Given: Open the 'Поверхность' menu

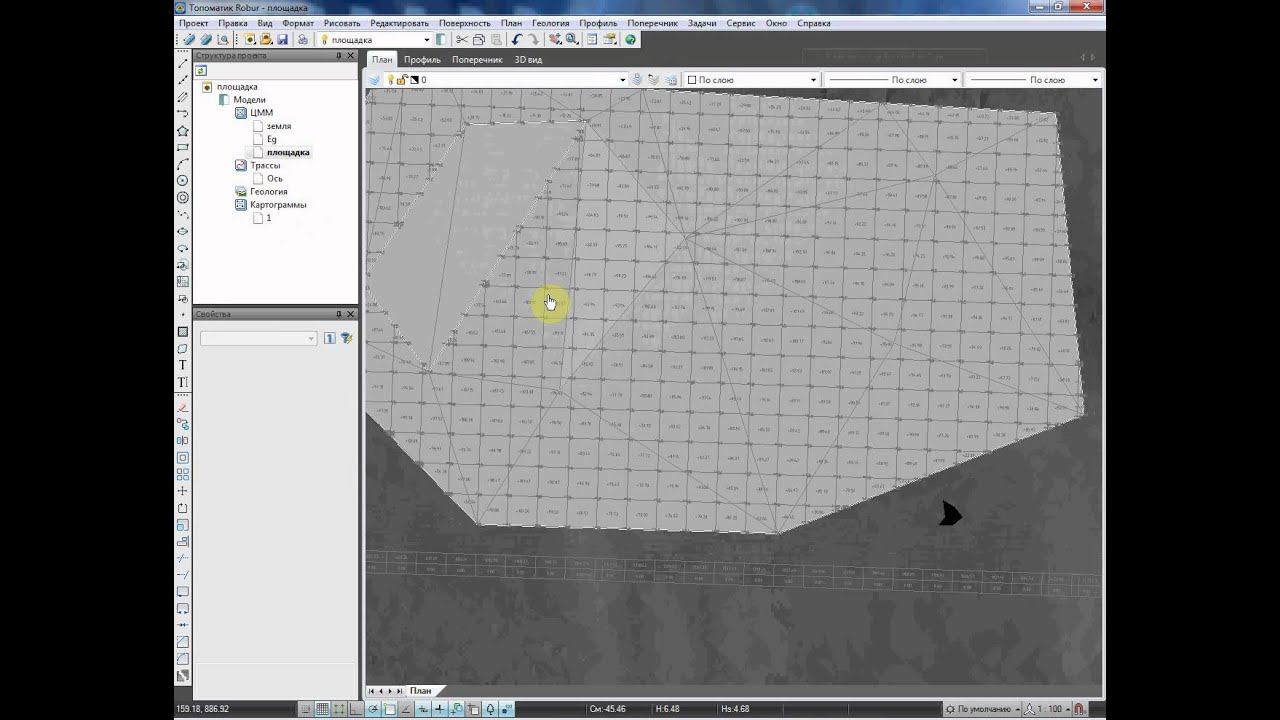Looking at the screenshot, I should point(465,23).
